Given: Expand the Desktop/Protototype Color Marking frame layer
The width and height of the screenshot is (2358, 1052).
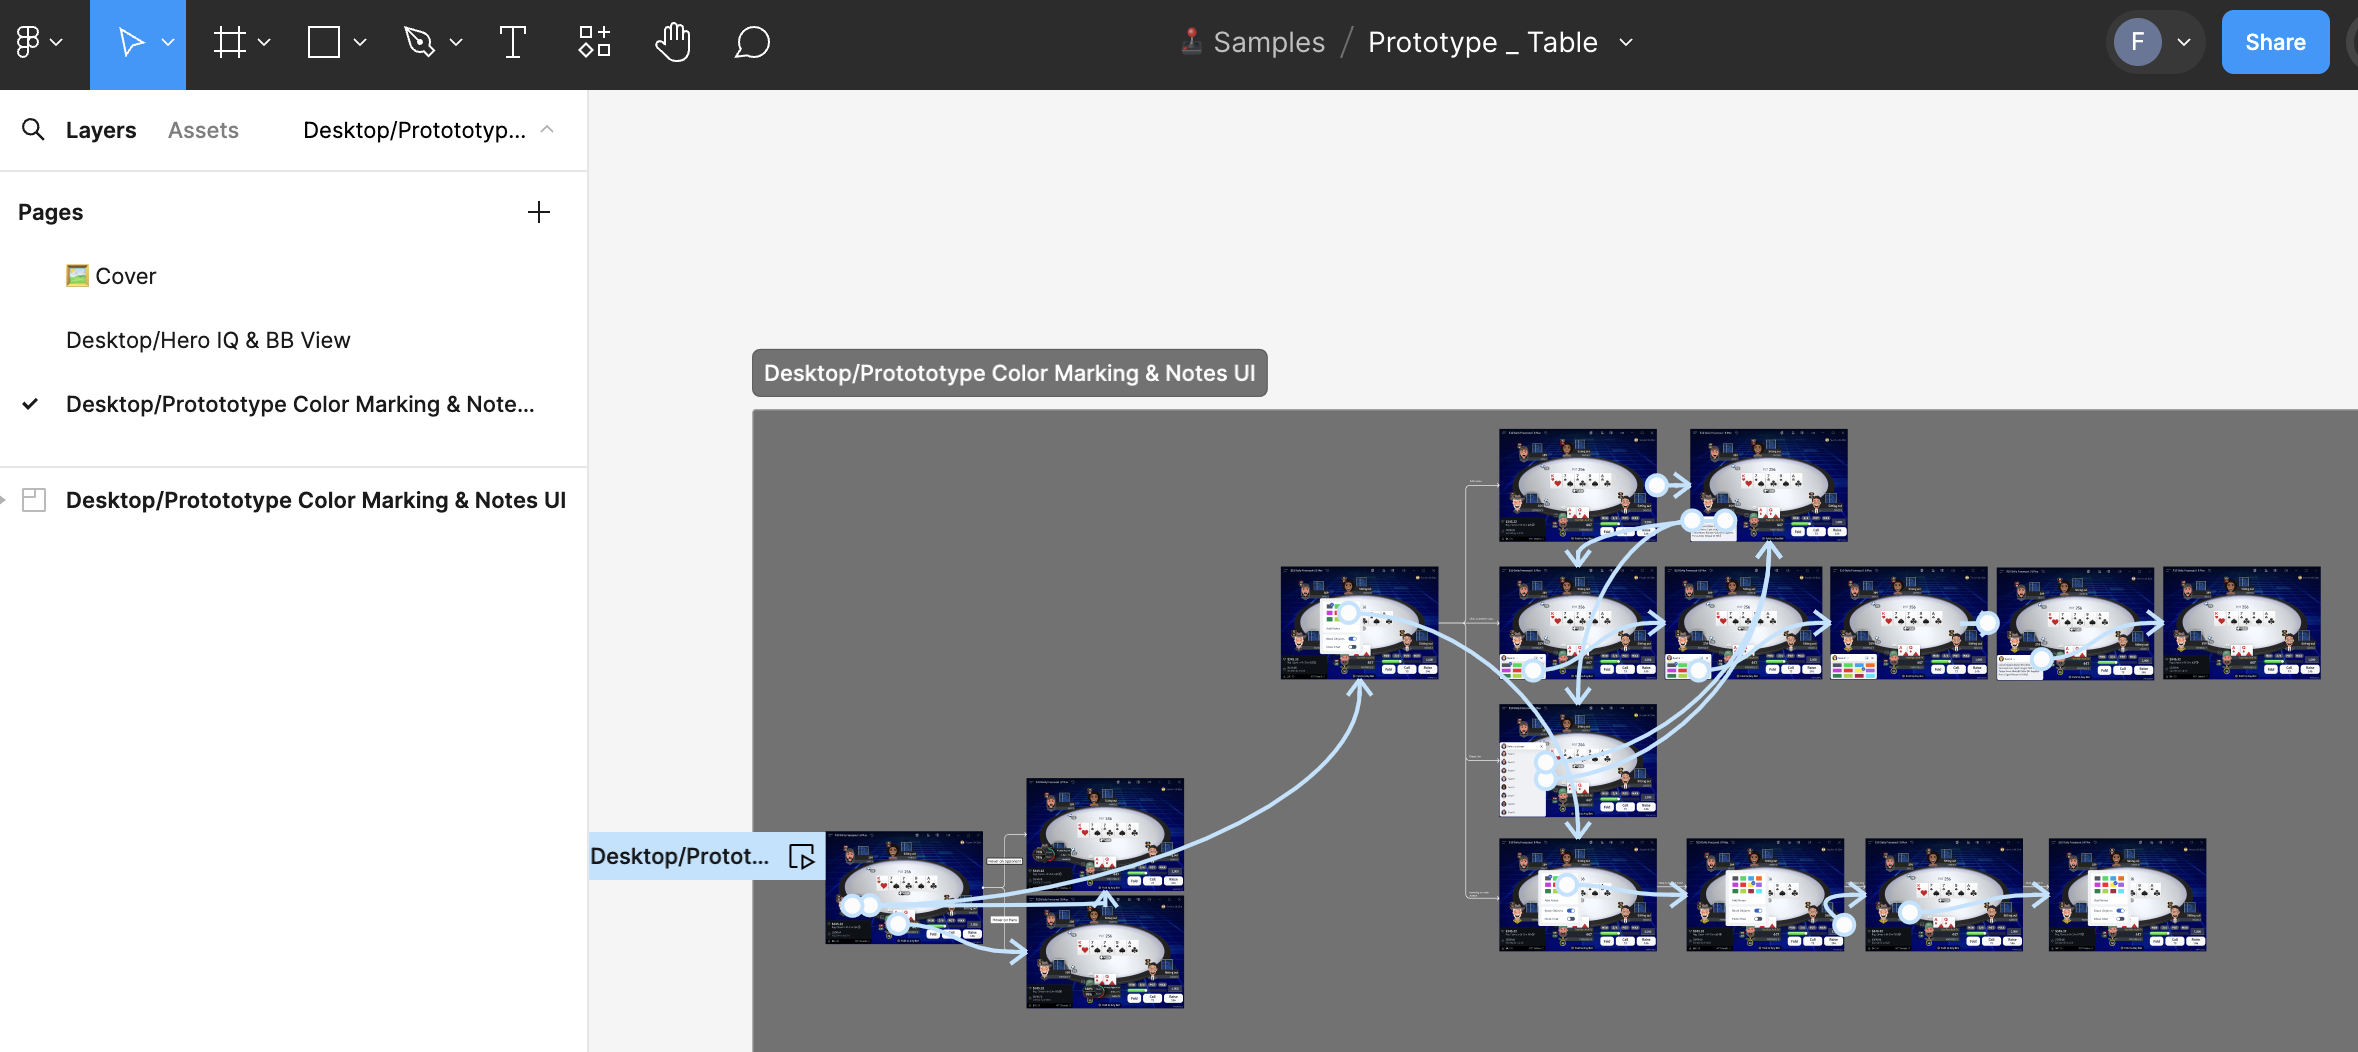Looking at the screenshot, I should coord(5,500).
